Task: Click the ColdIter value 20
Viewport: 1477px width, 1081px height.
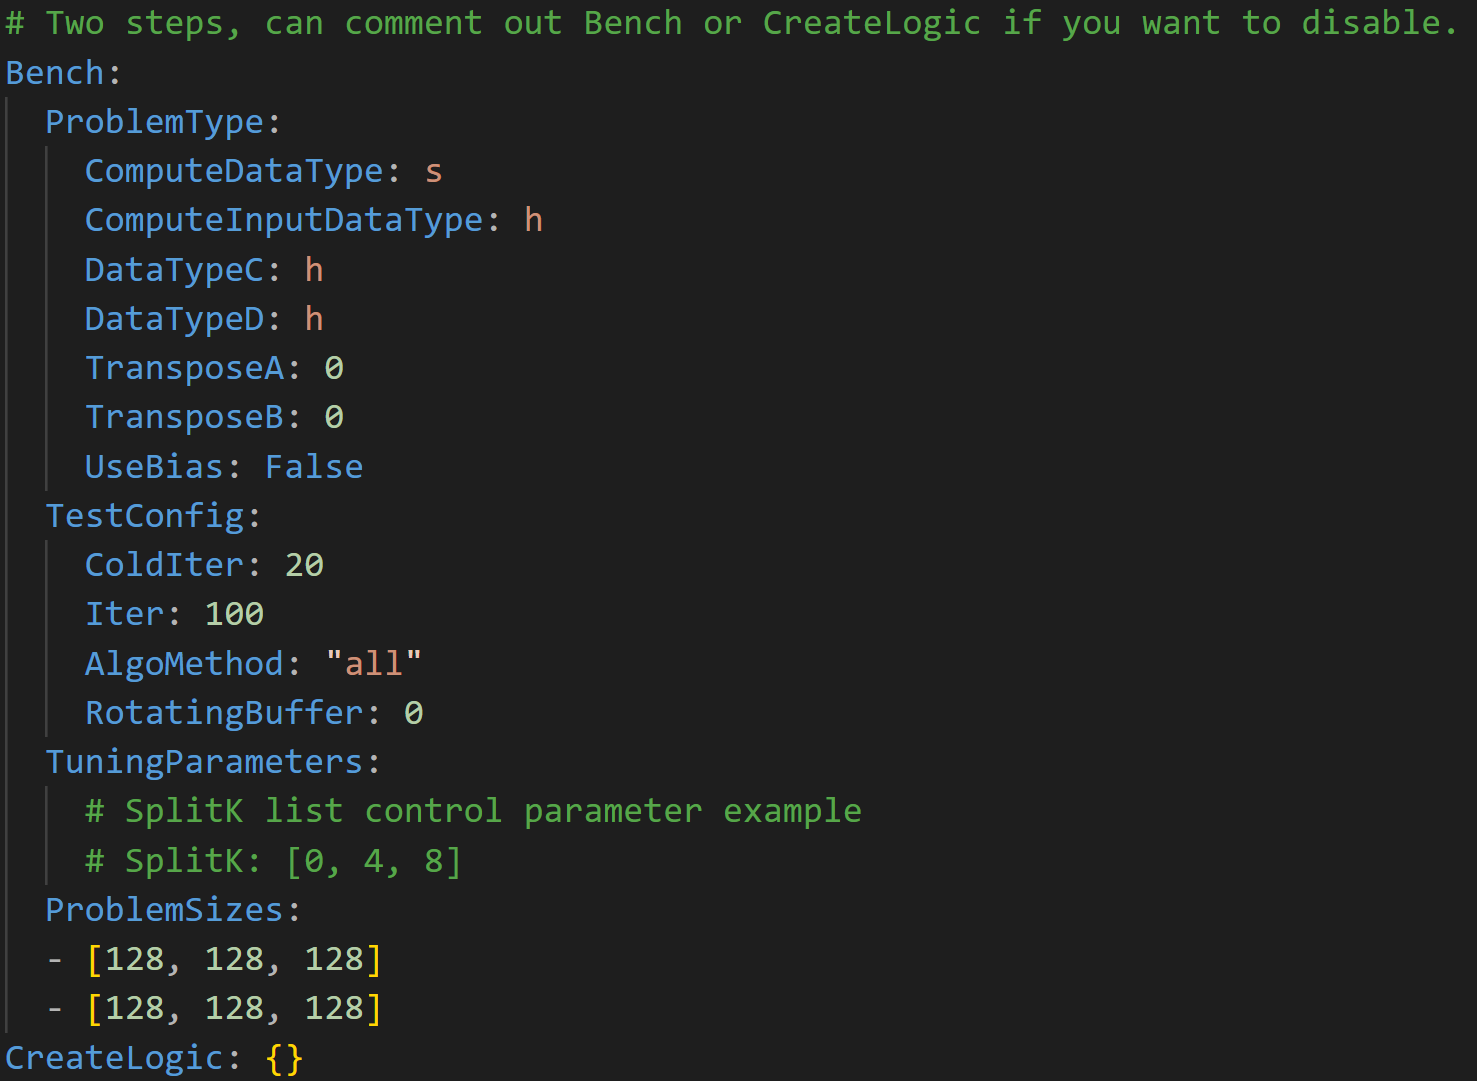Action: (304, 565)
